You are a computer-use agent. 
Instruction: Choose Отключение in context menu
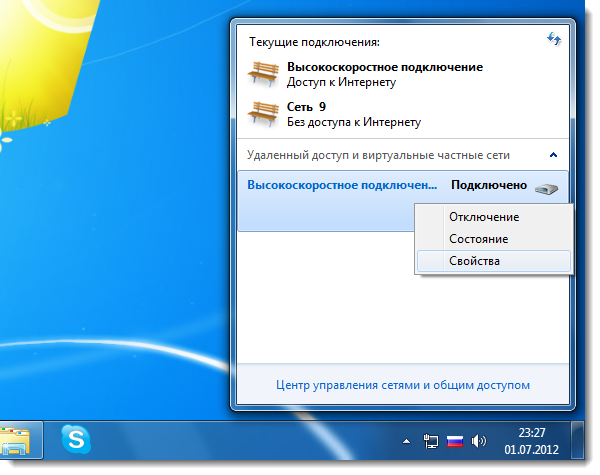coord(494,217)
